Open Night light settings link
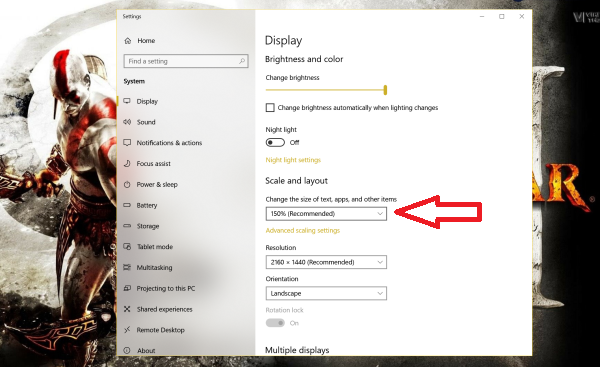The image size is (600, 367). click(293, 160)
